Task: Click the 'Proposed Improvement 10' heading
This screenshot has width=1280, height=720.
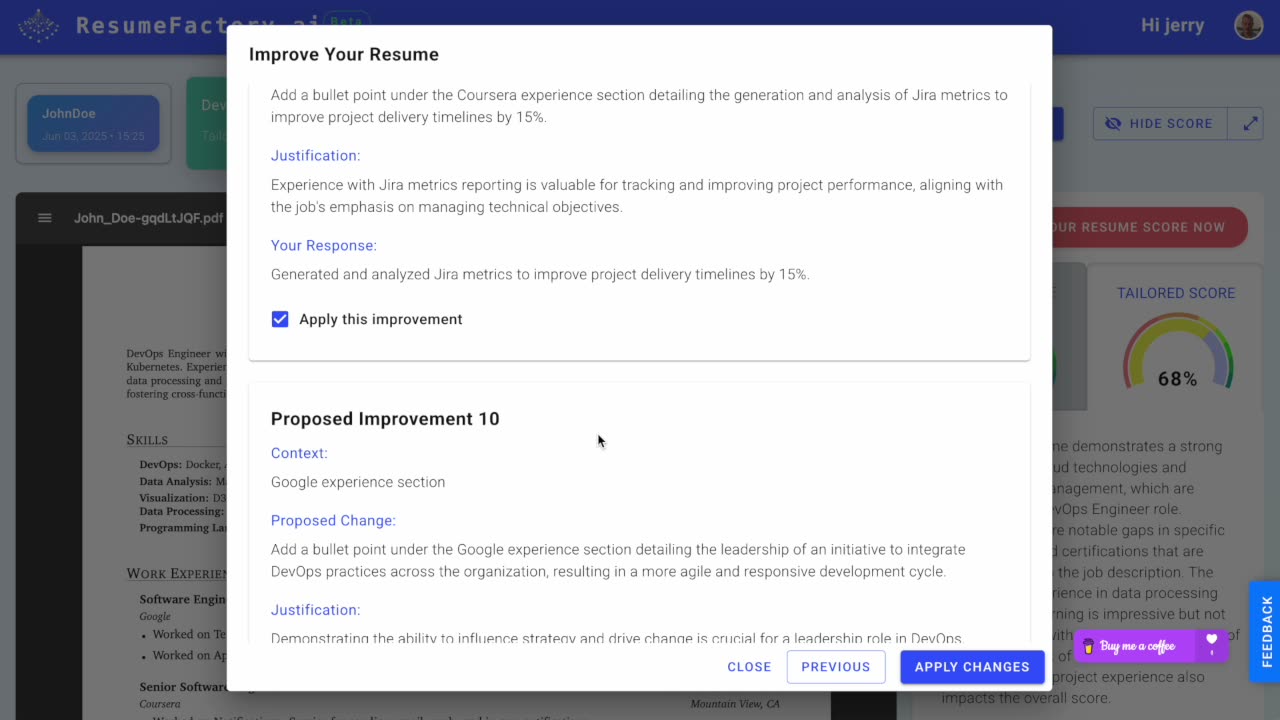Action: click(385, 419)
